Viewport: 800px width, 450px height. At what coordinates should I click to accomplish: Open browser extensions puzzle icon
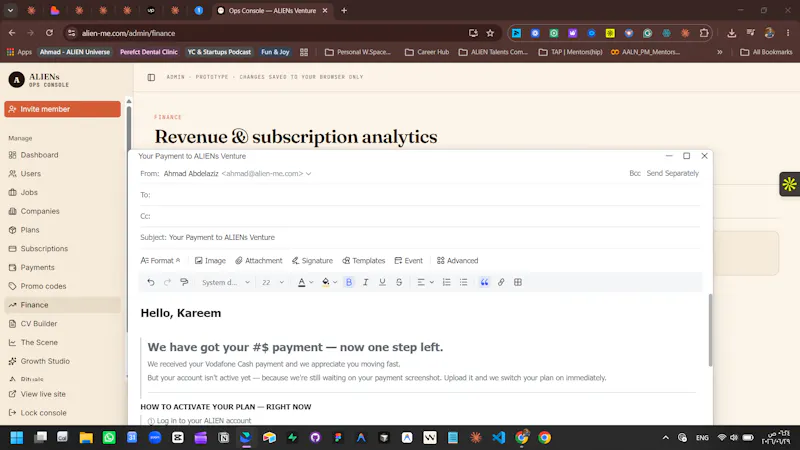(704, 33)
